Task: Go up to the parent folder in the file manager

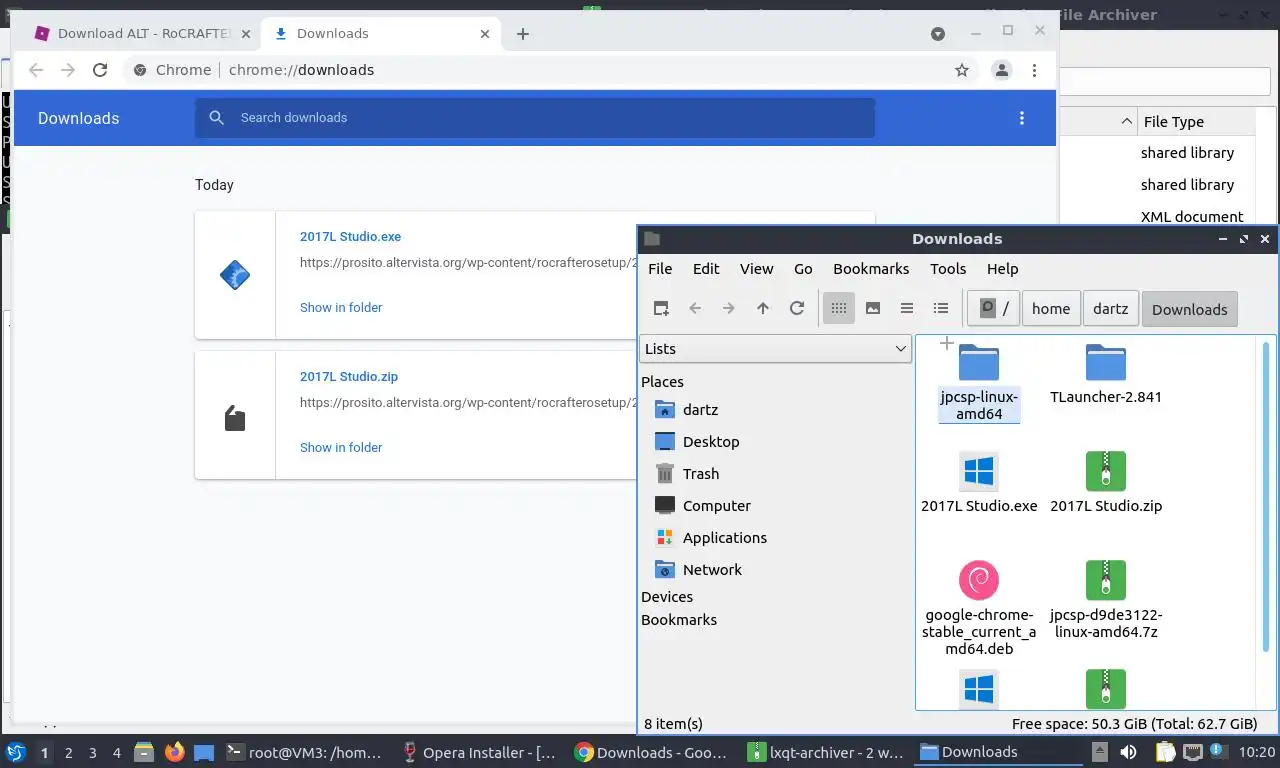Action: click(x=763, y=308)
